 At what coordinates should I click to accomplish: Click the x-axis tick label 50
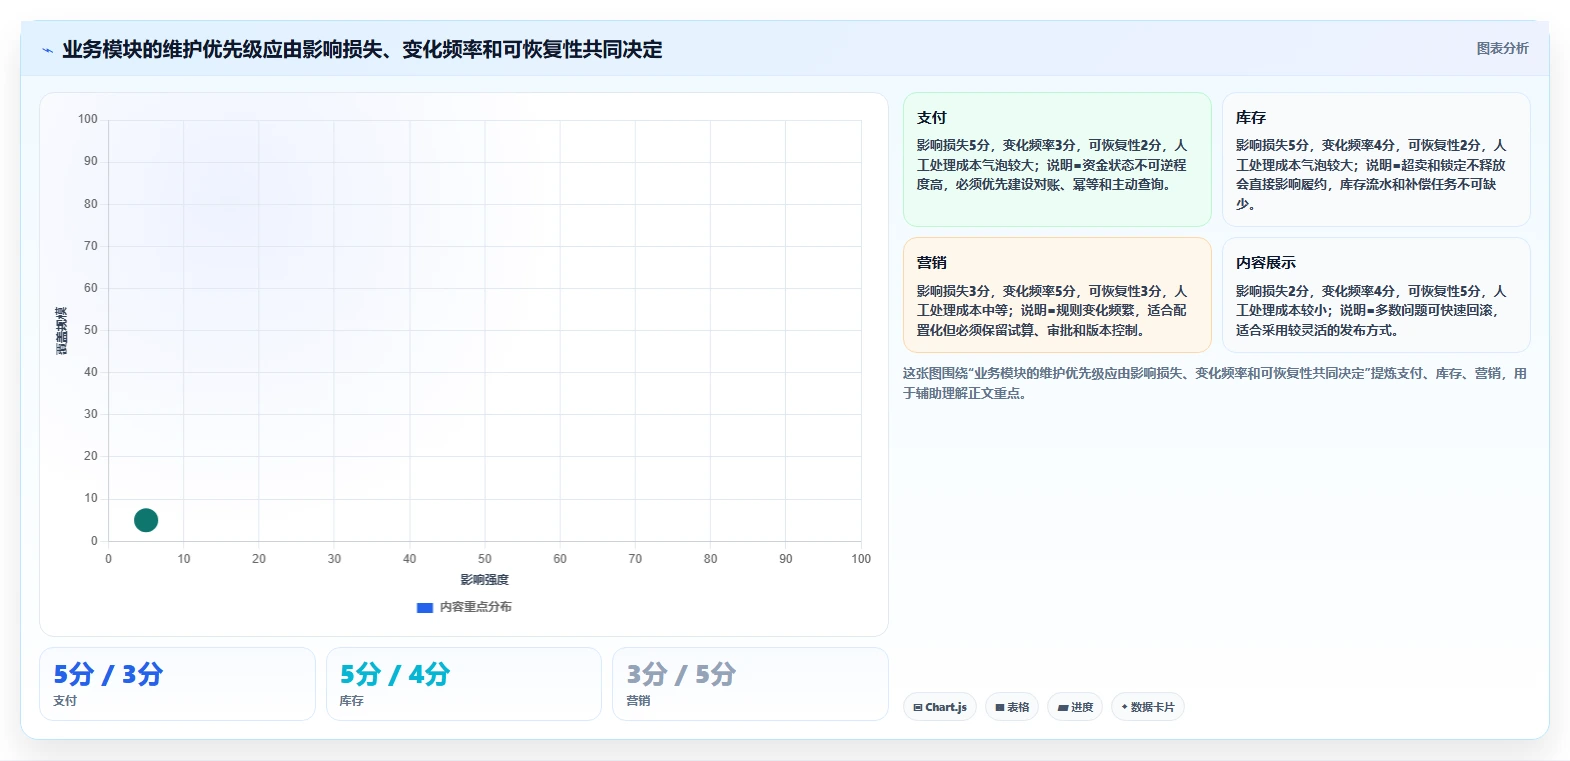485,559
